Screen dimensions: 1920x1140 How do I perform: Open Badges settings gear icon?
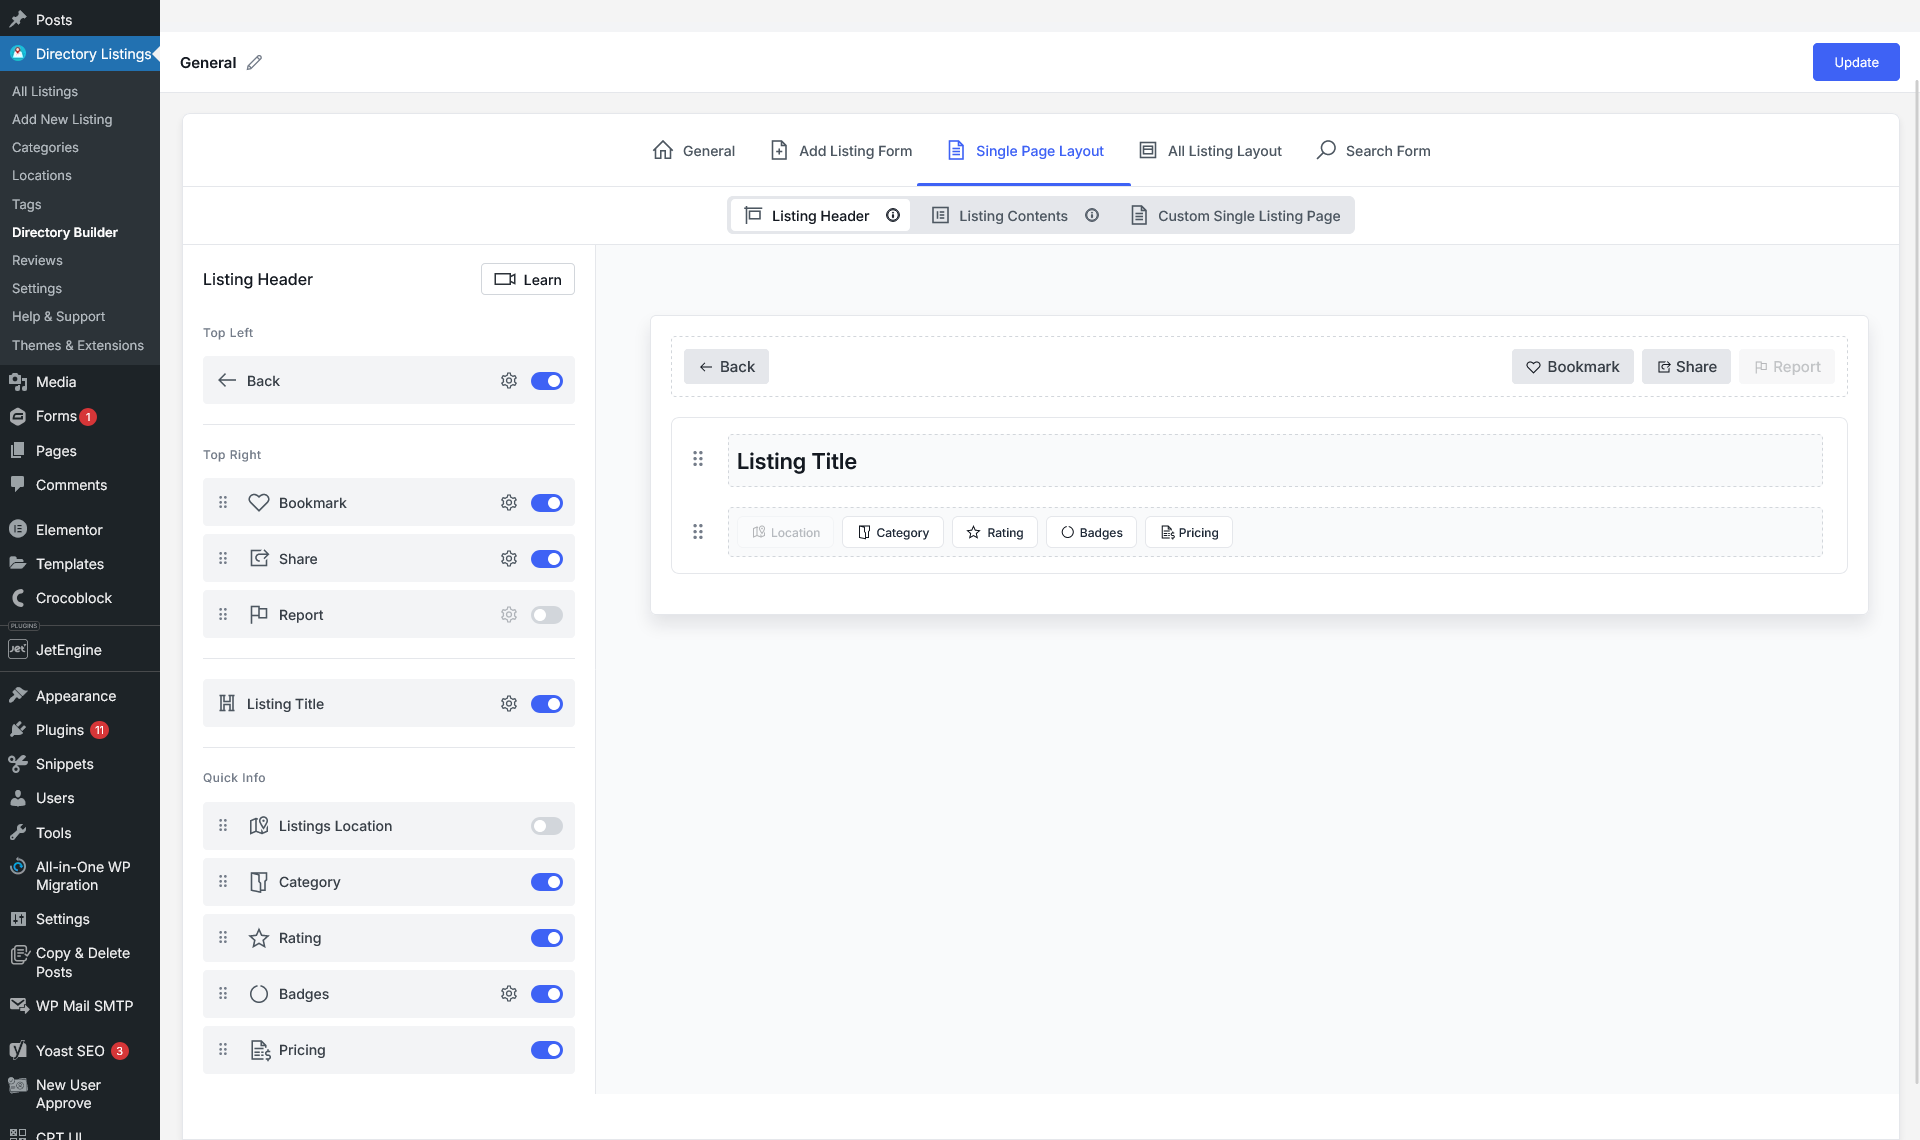[509, 994]
